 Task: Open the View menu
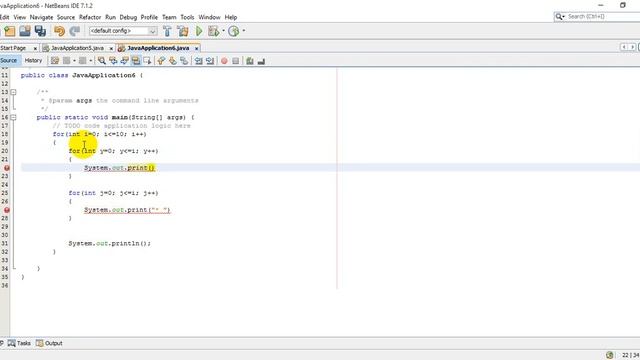tap(20, 17)
